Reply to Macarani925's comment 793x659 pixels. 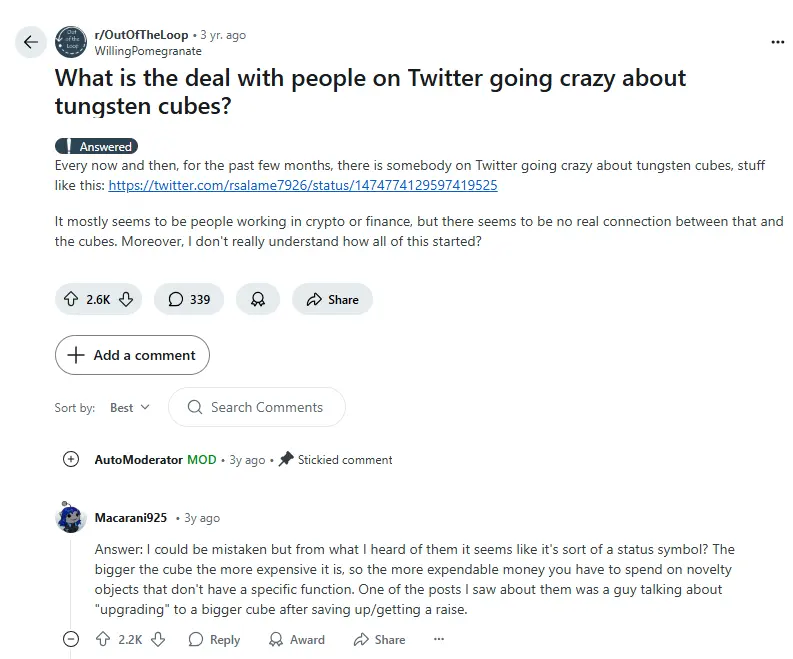[214, 639]
